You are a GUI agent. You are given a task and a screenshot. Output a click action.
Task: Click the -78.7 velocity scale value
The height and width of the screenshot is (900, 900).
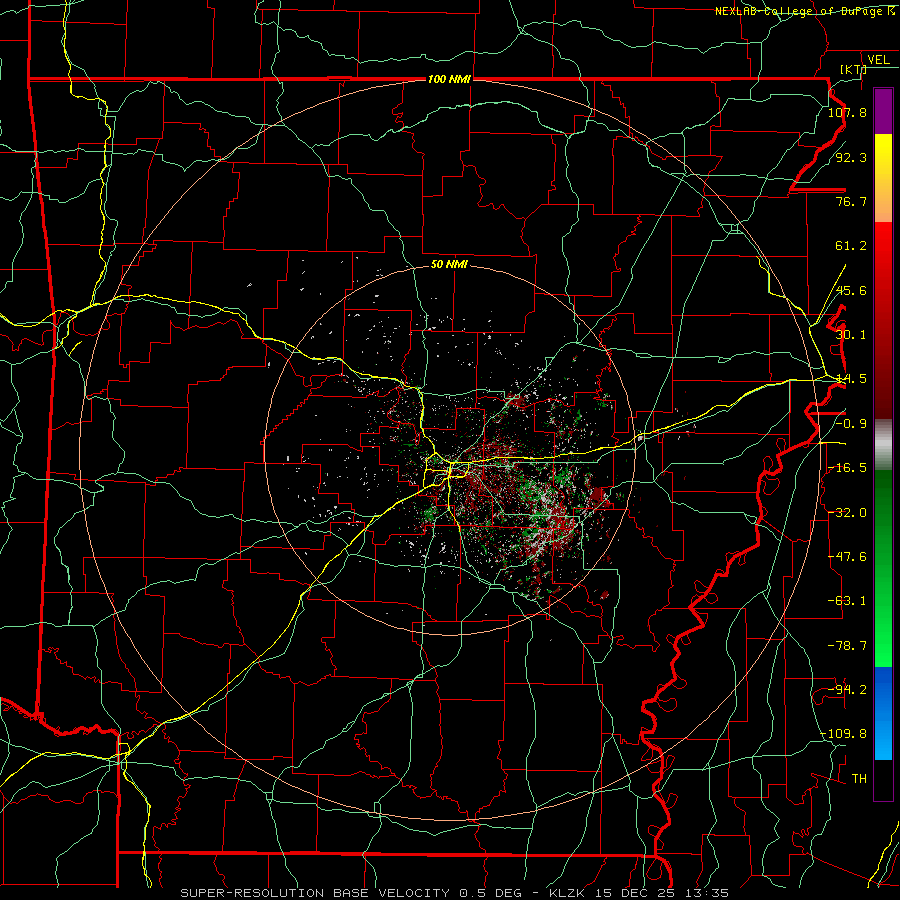point(847,646)
